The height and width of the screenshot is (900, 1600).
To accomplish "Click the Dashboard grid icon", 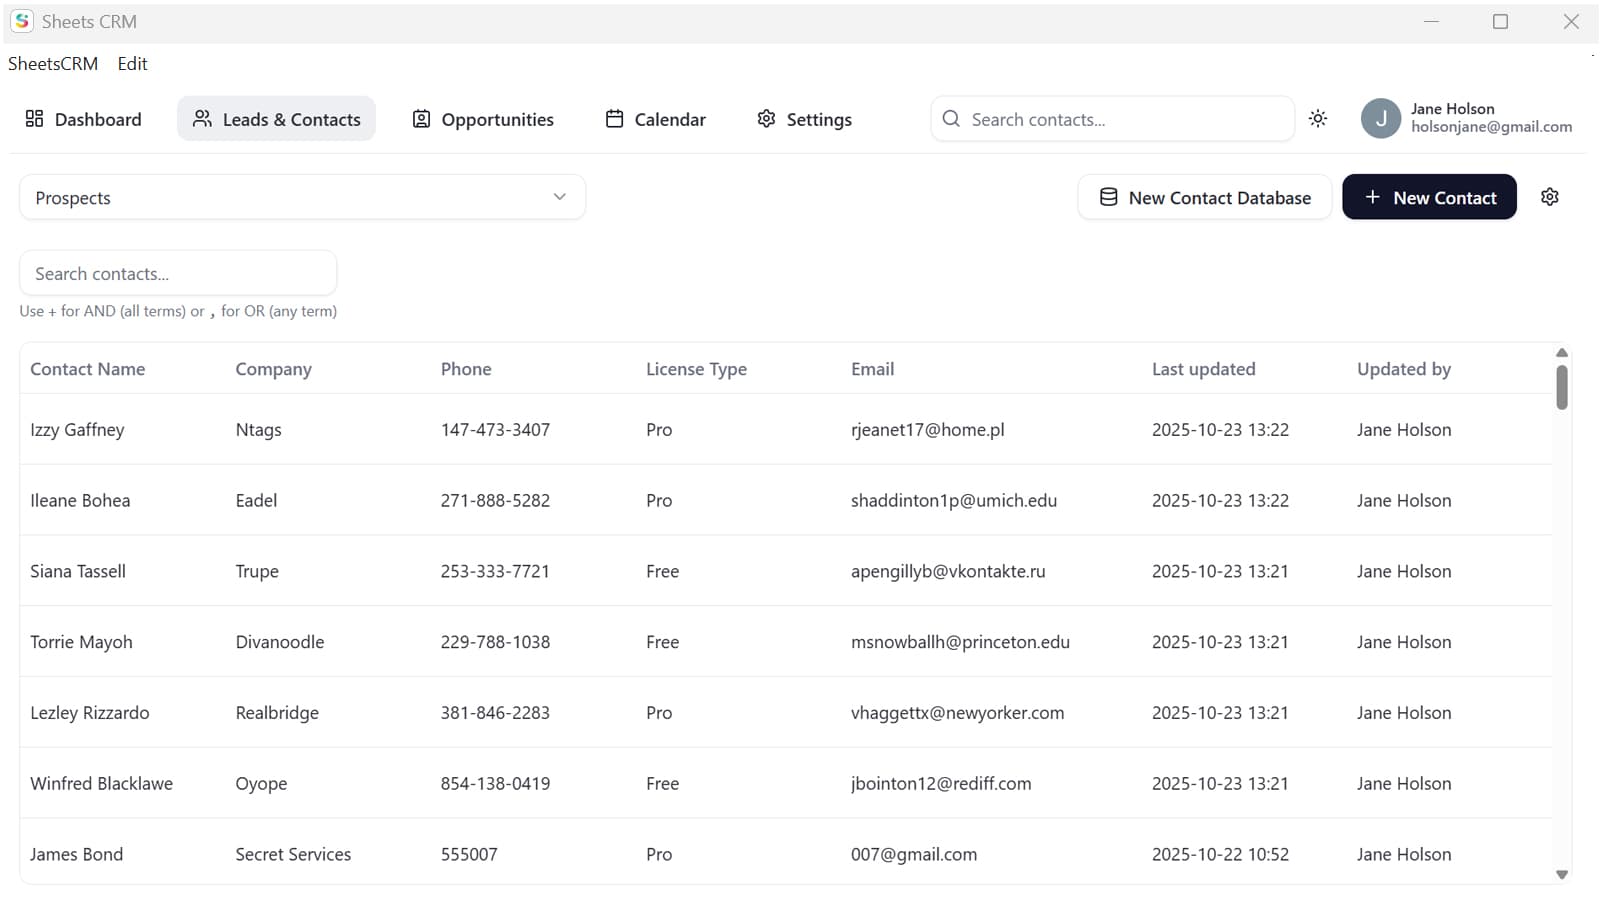I will pos(34,119).
